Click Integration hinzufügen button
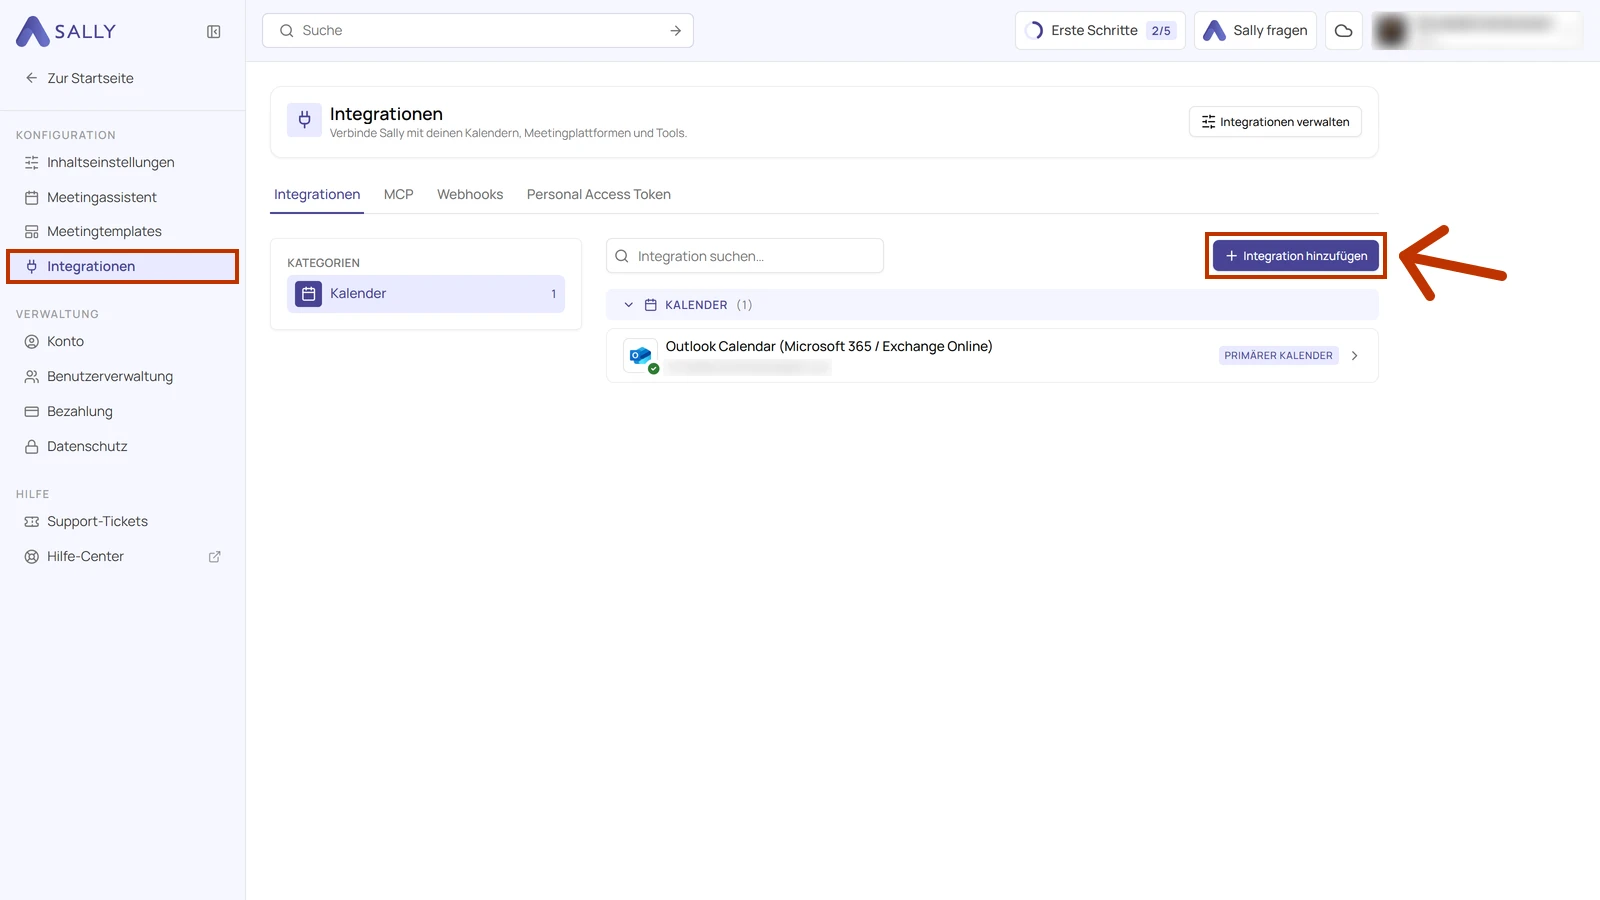Screen dimensions: 1600x900 1296,256
